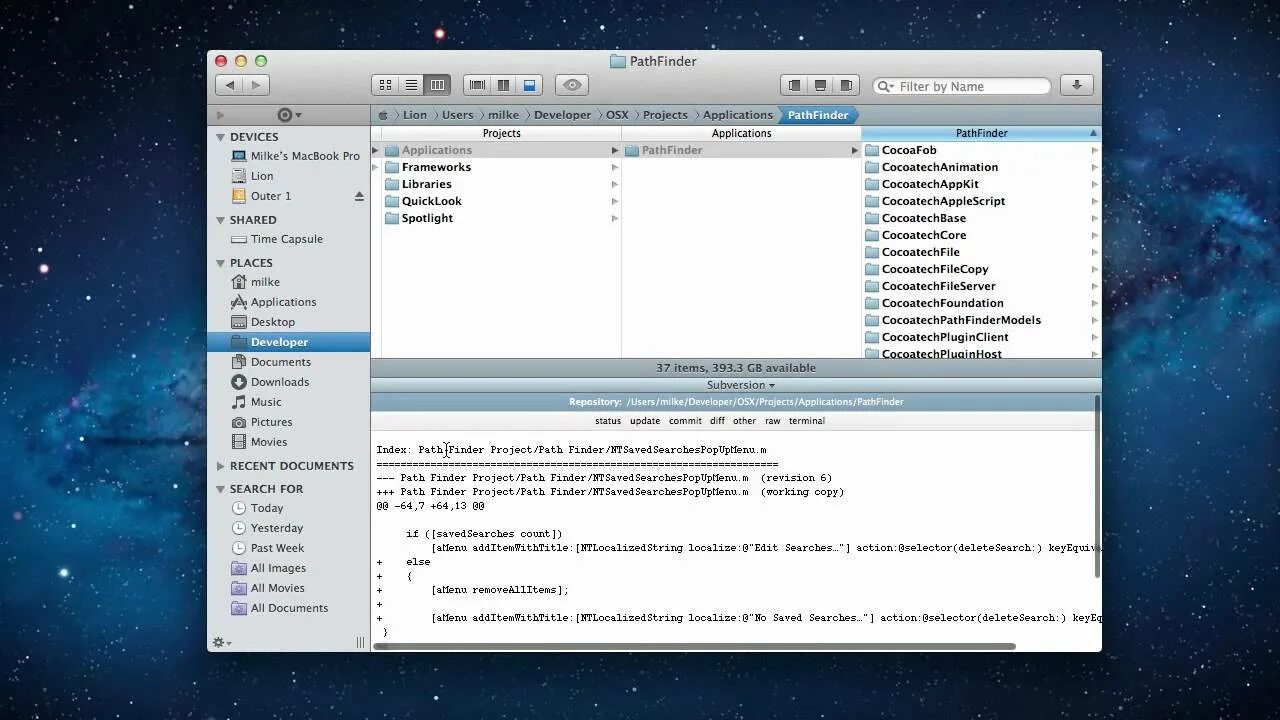
Task: Select Applications in the path bar
Action: [x=738, y=115]
